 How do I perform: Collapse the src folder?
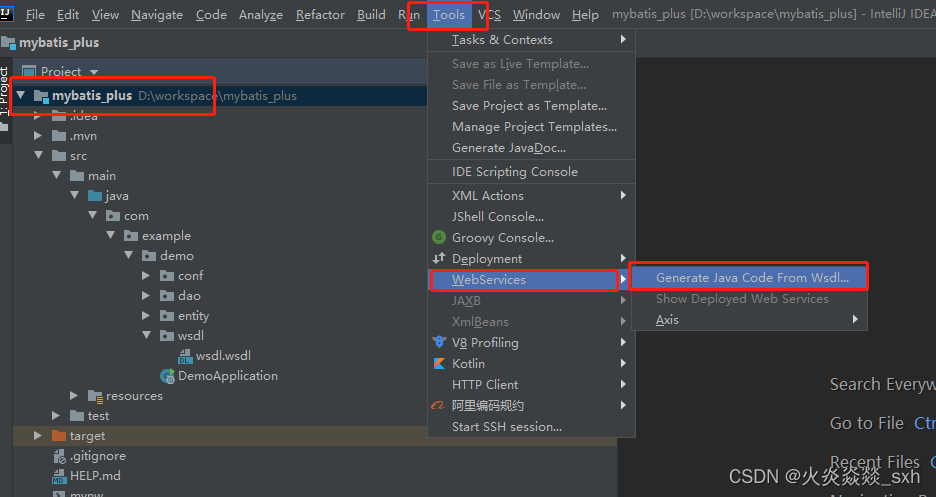point(39,156)
